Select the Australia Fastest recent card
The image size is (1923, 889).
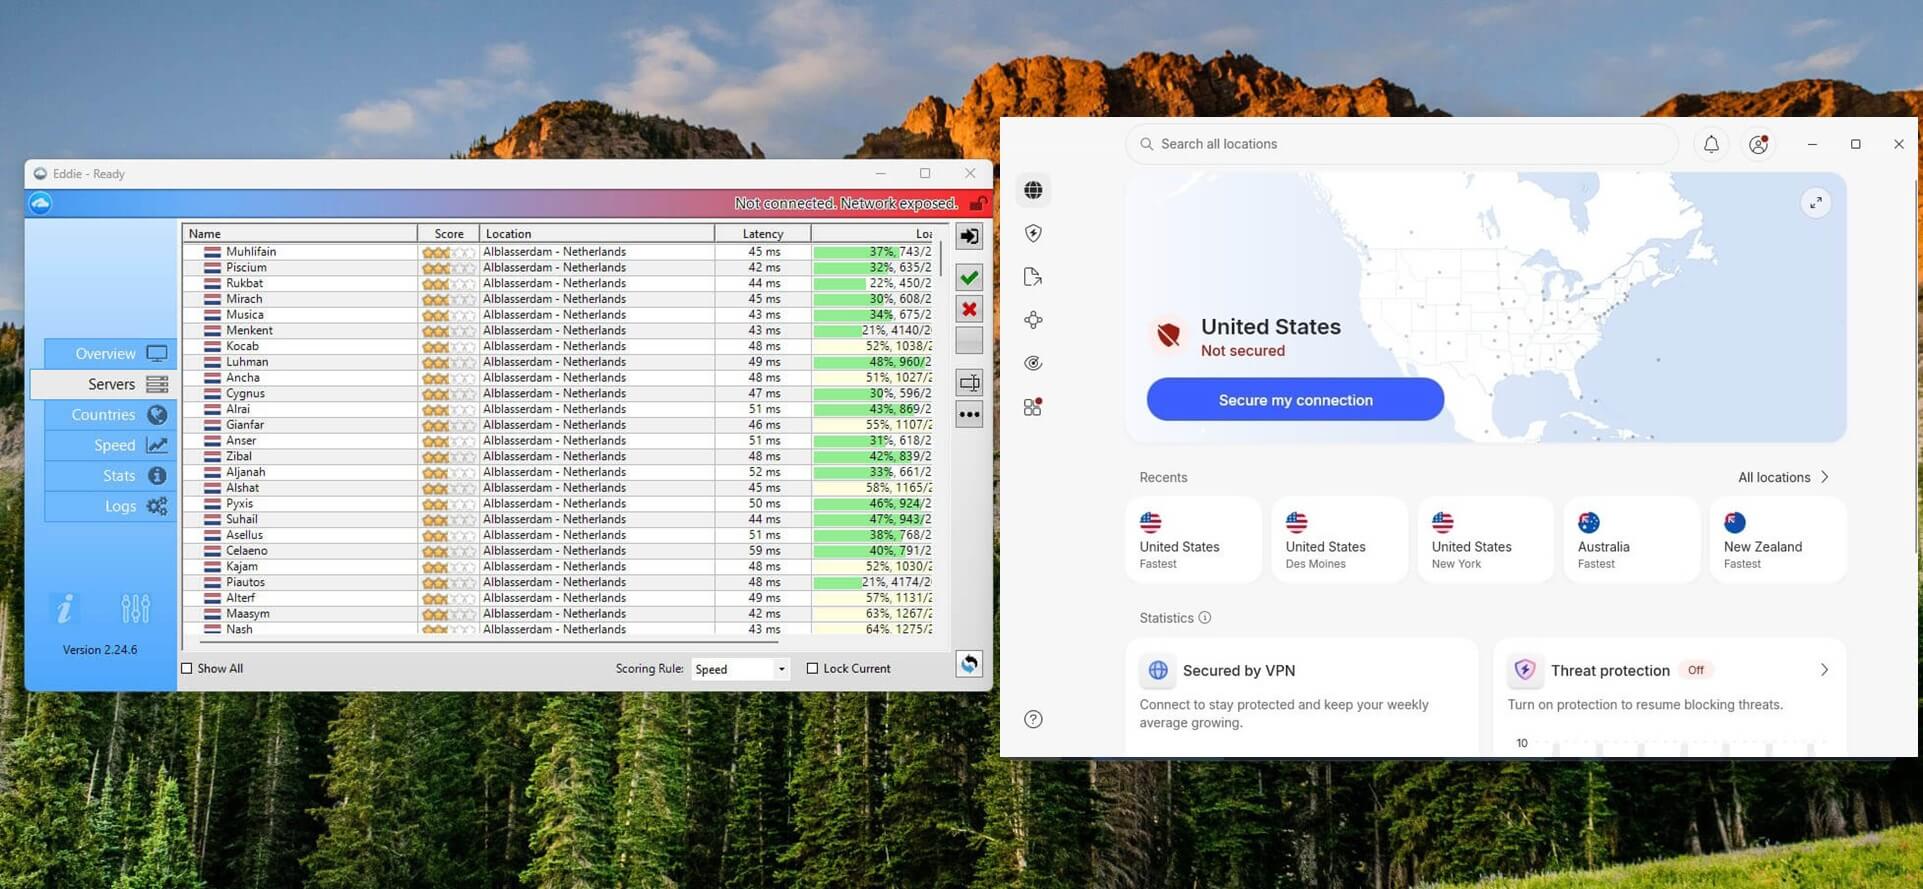tap(1632, 540)
